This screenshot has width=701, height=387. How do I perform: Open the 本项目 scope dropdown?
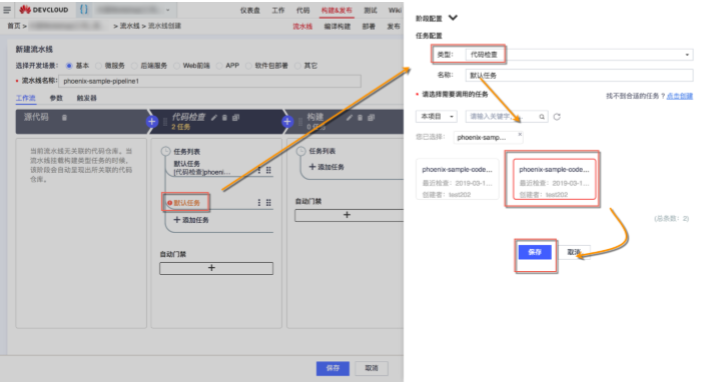[x=436, y=116]
